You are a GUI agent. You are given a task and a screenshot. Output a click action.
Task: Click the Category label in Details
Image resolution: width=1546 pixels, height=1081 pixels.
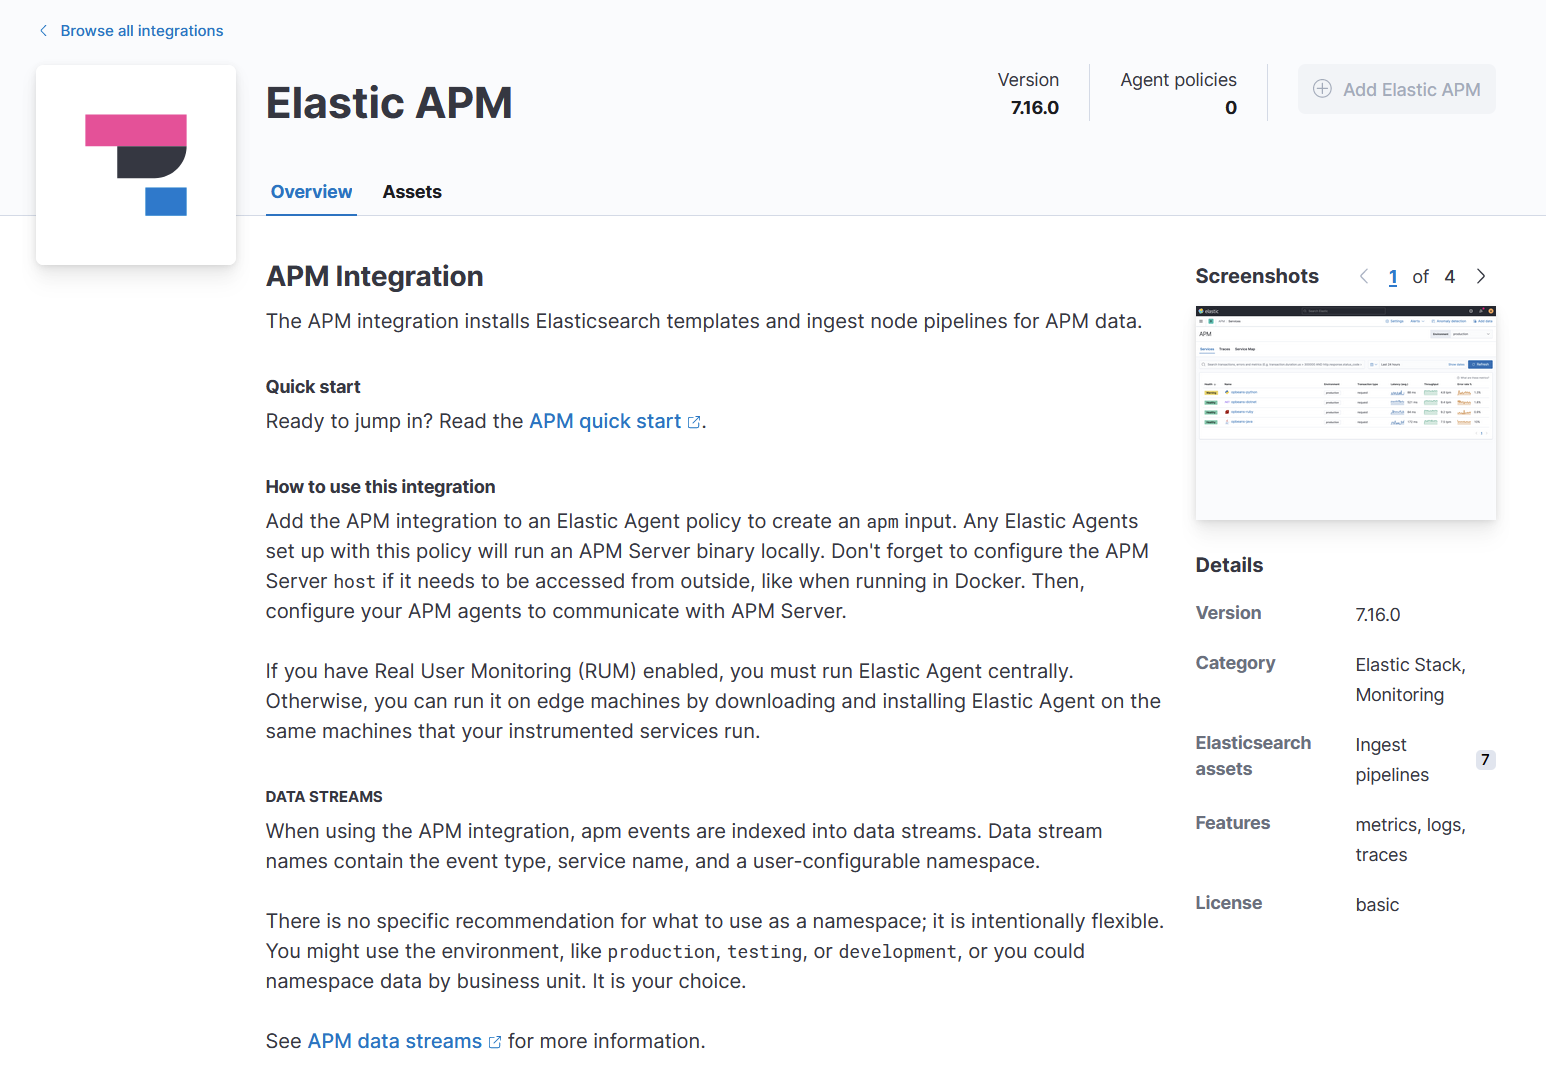point(1236,663)
